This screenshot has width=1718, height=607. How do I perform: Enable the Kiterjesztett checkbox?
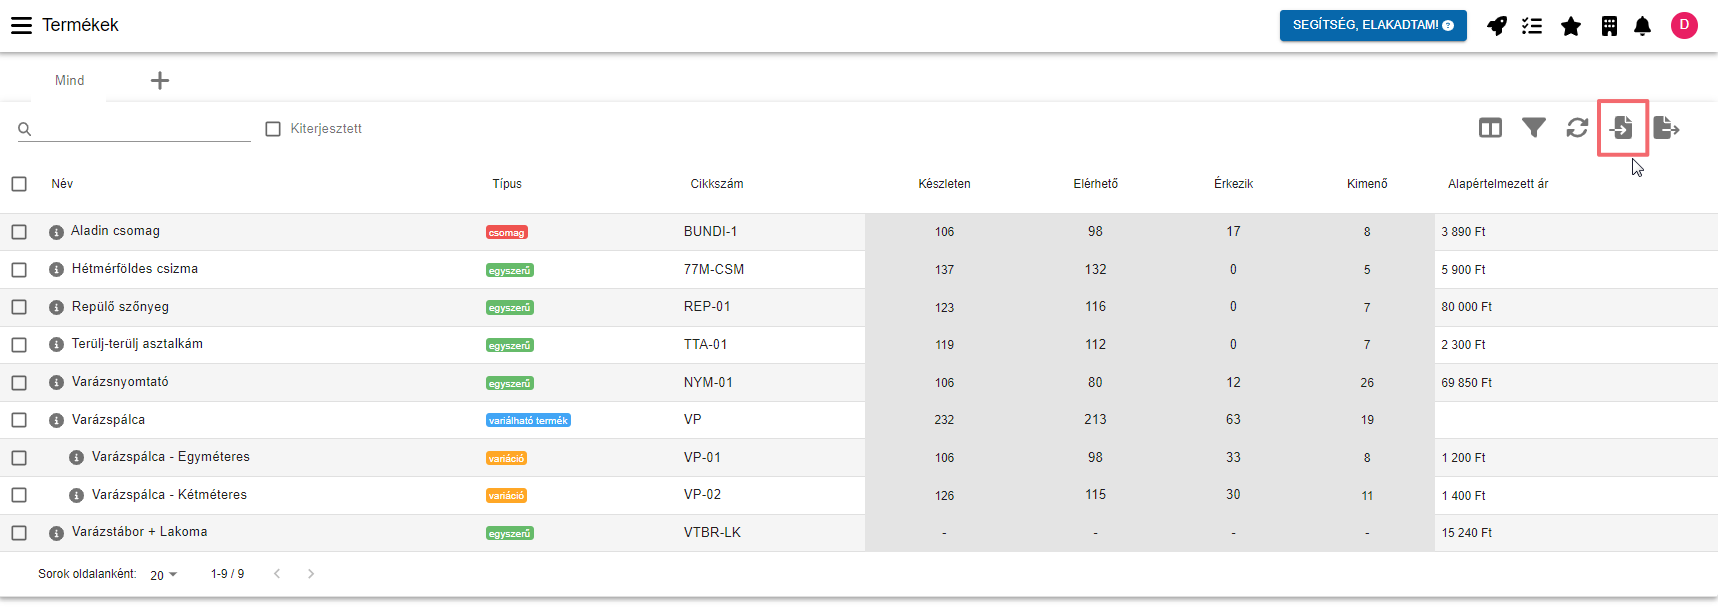[273, 129]
